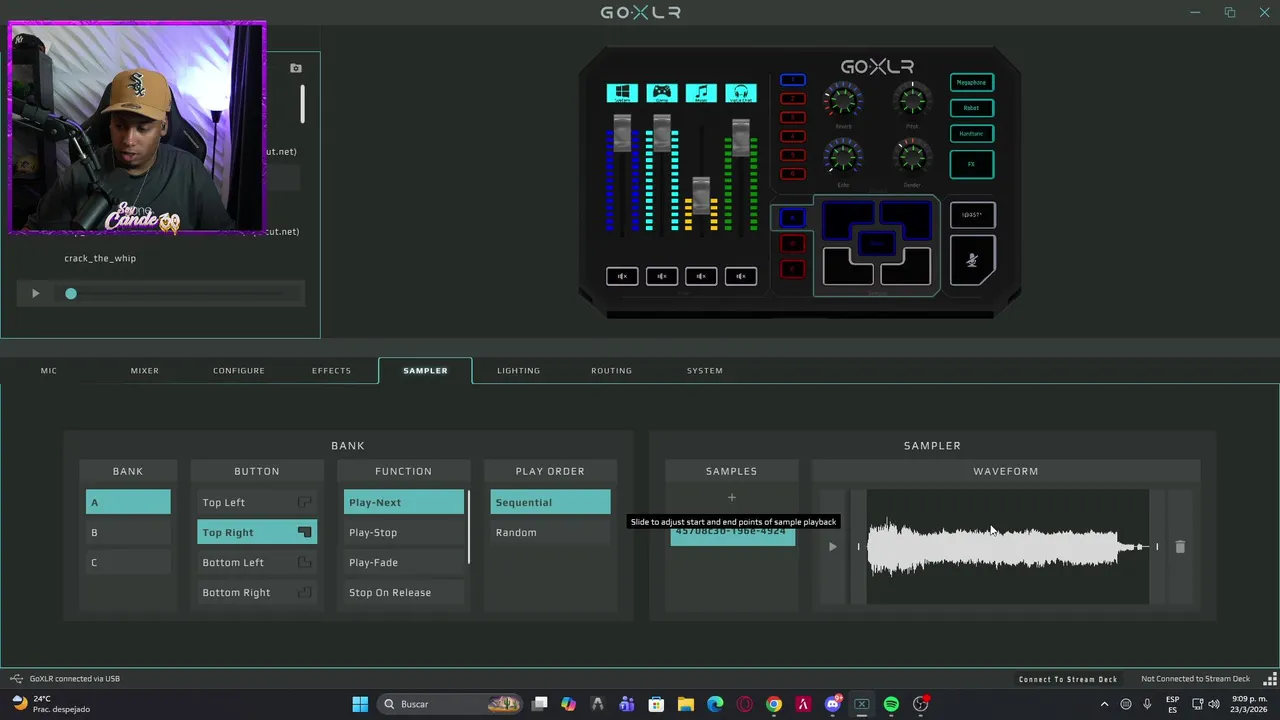Open Microsoft Store from the taskbar
This screenshot has height=720, width=1280.
tap(656, 704)
